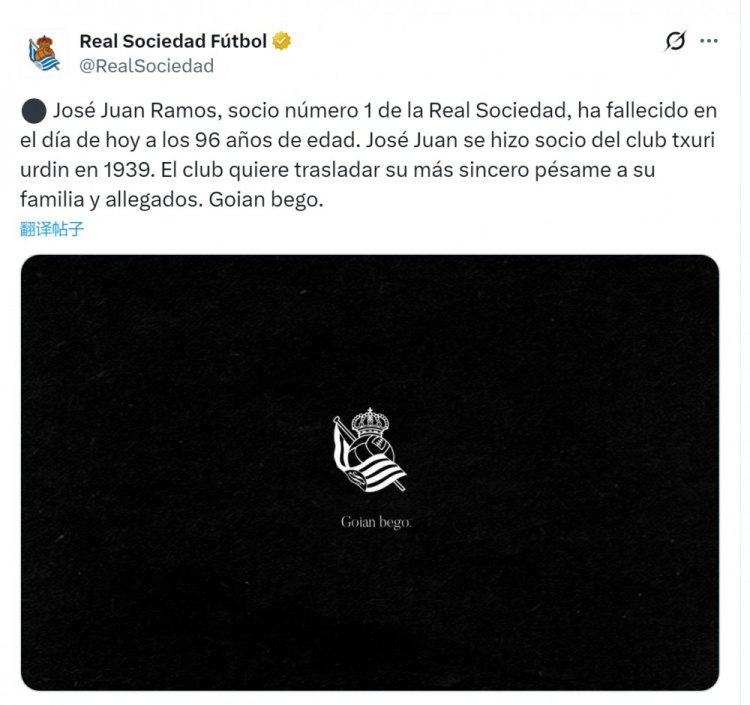Open the Grok slashed-circle icon

(x=675, y=41)
